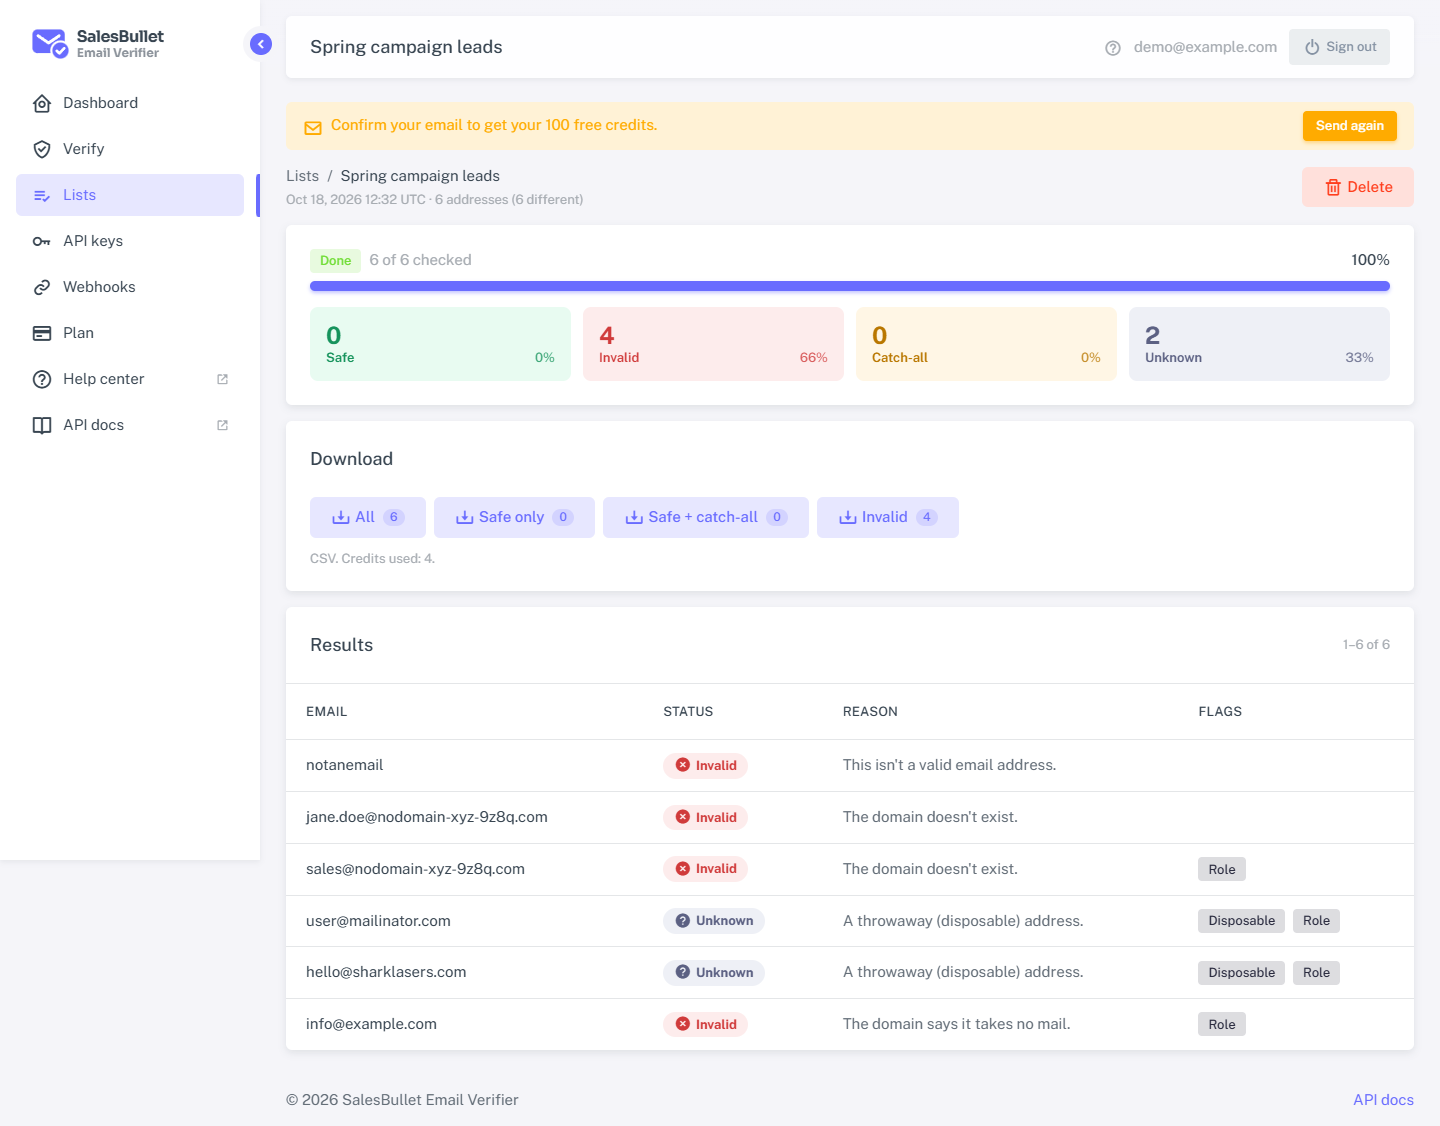Click the Webhooks link icon

coord(42,287)
